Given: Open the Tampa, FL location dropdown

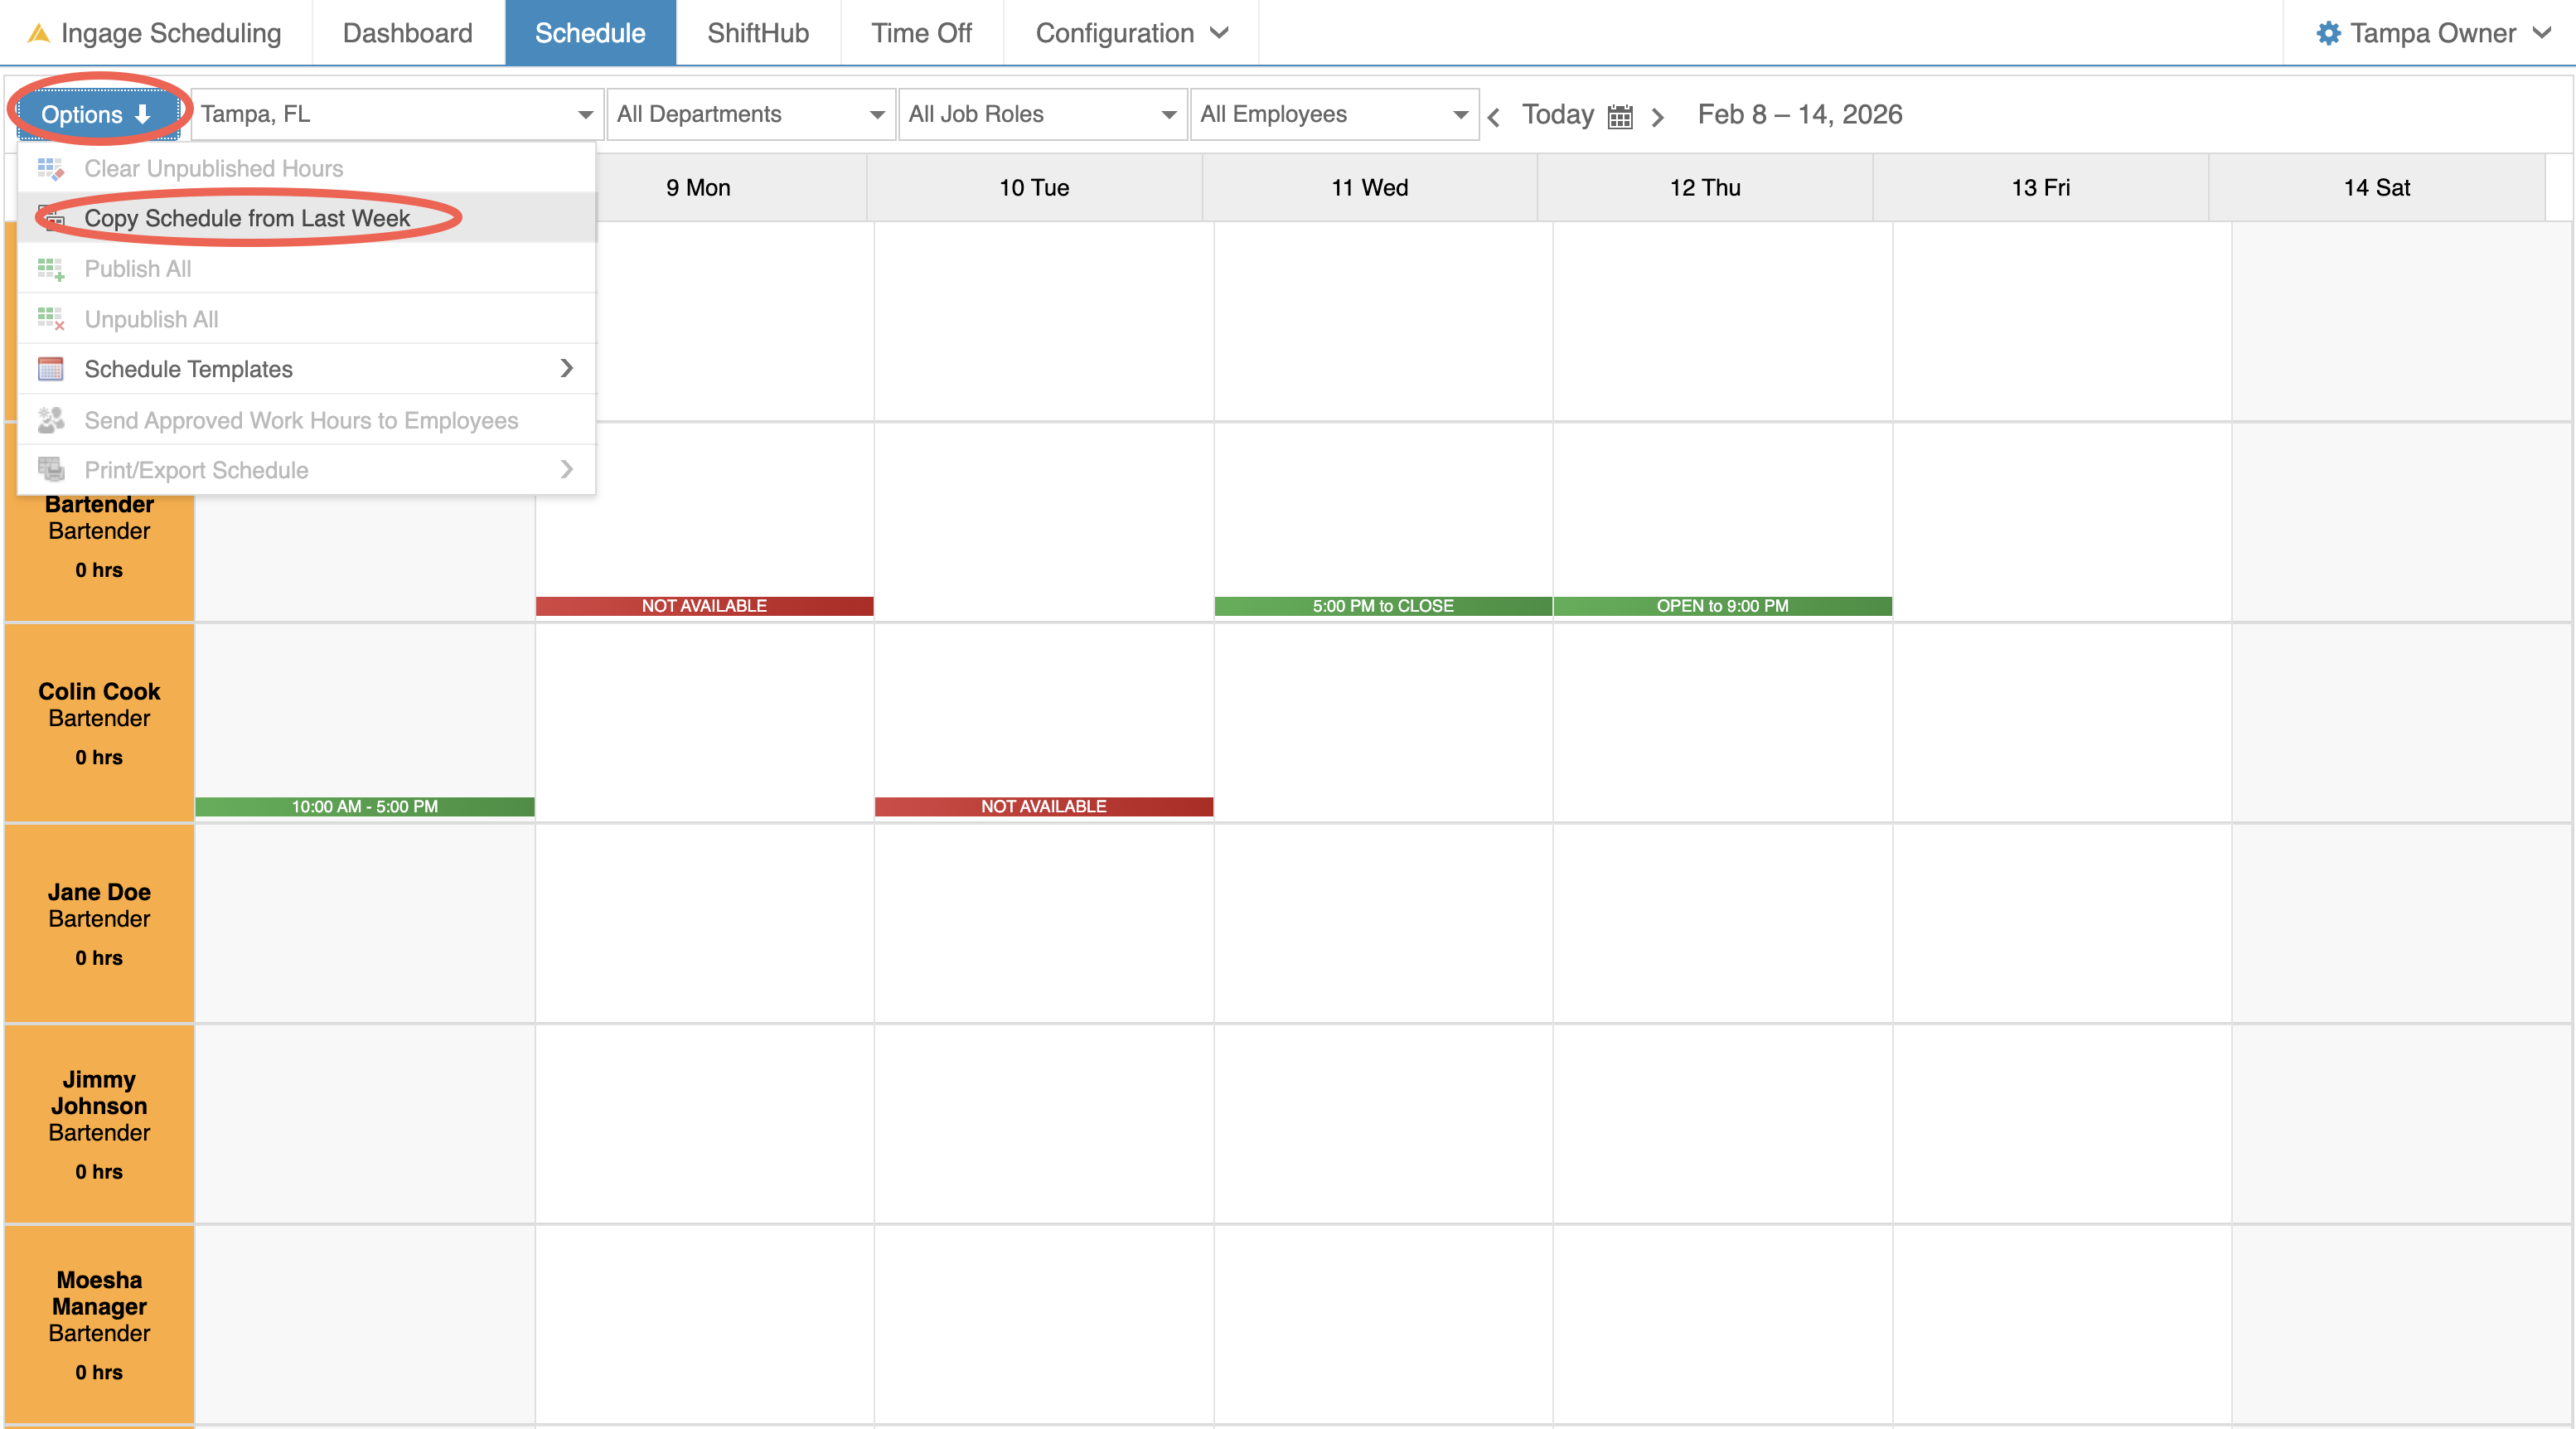Looking at the screenshot, I should [x=396, y=114].
